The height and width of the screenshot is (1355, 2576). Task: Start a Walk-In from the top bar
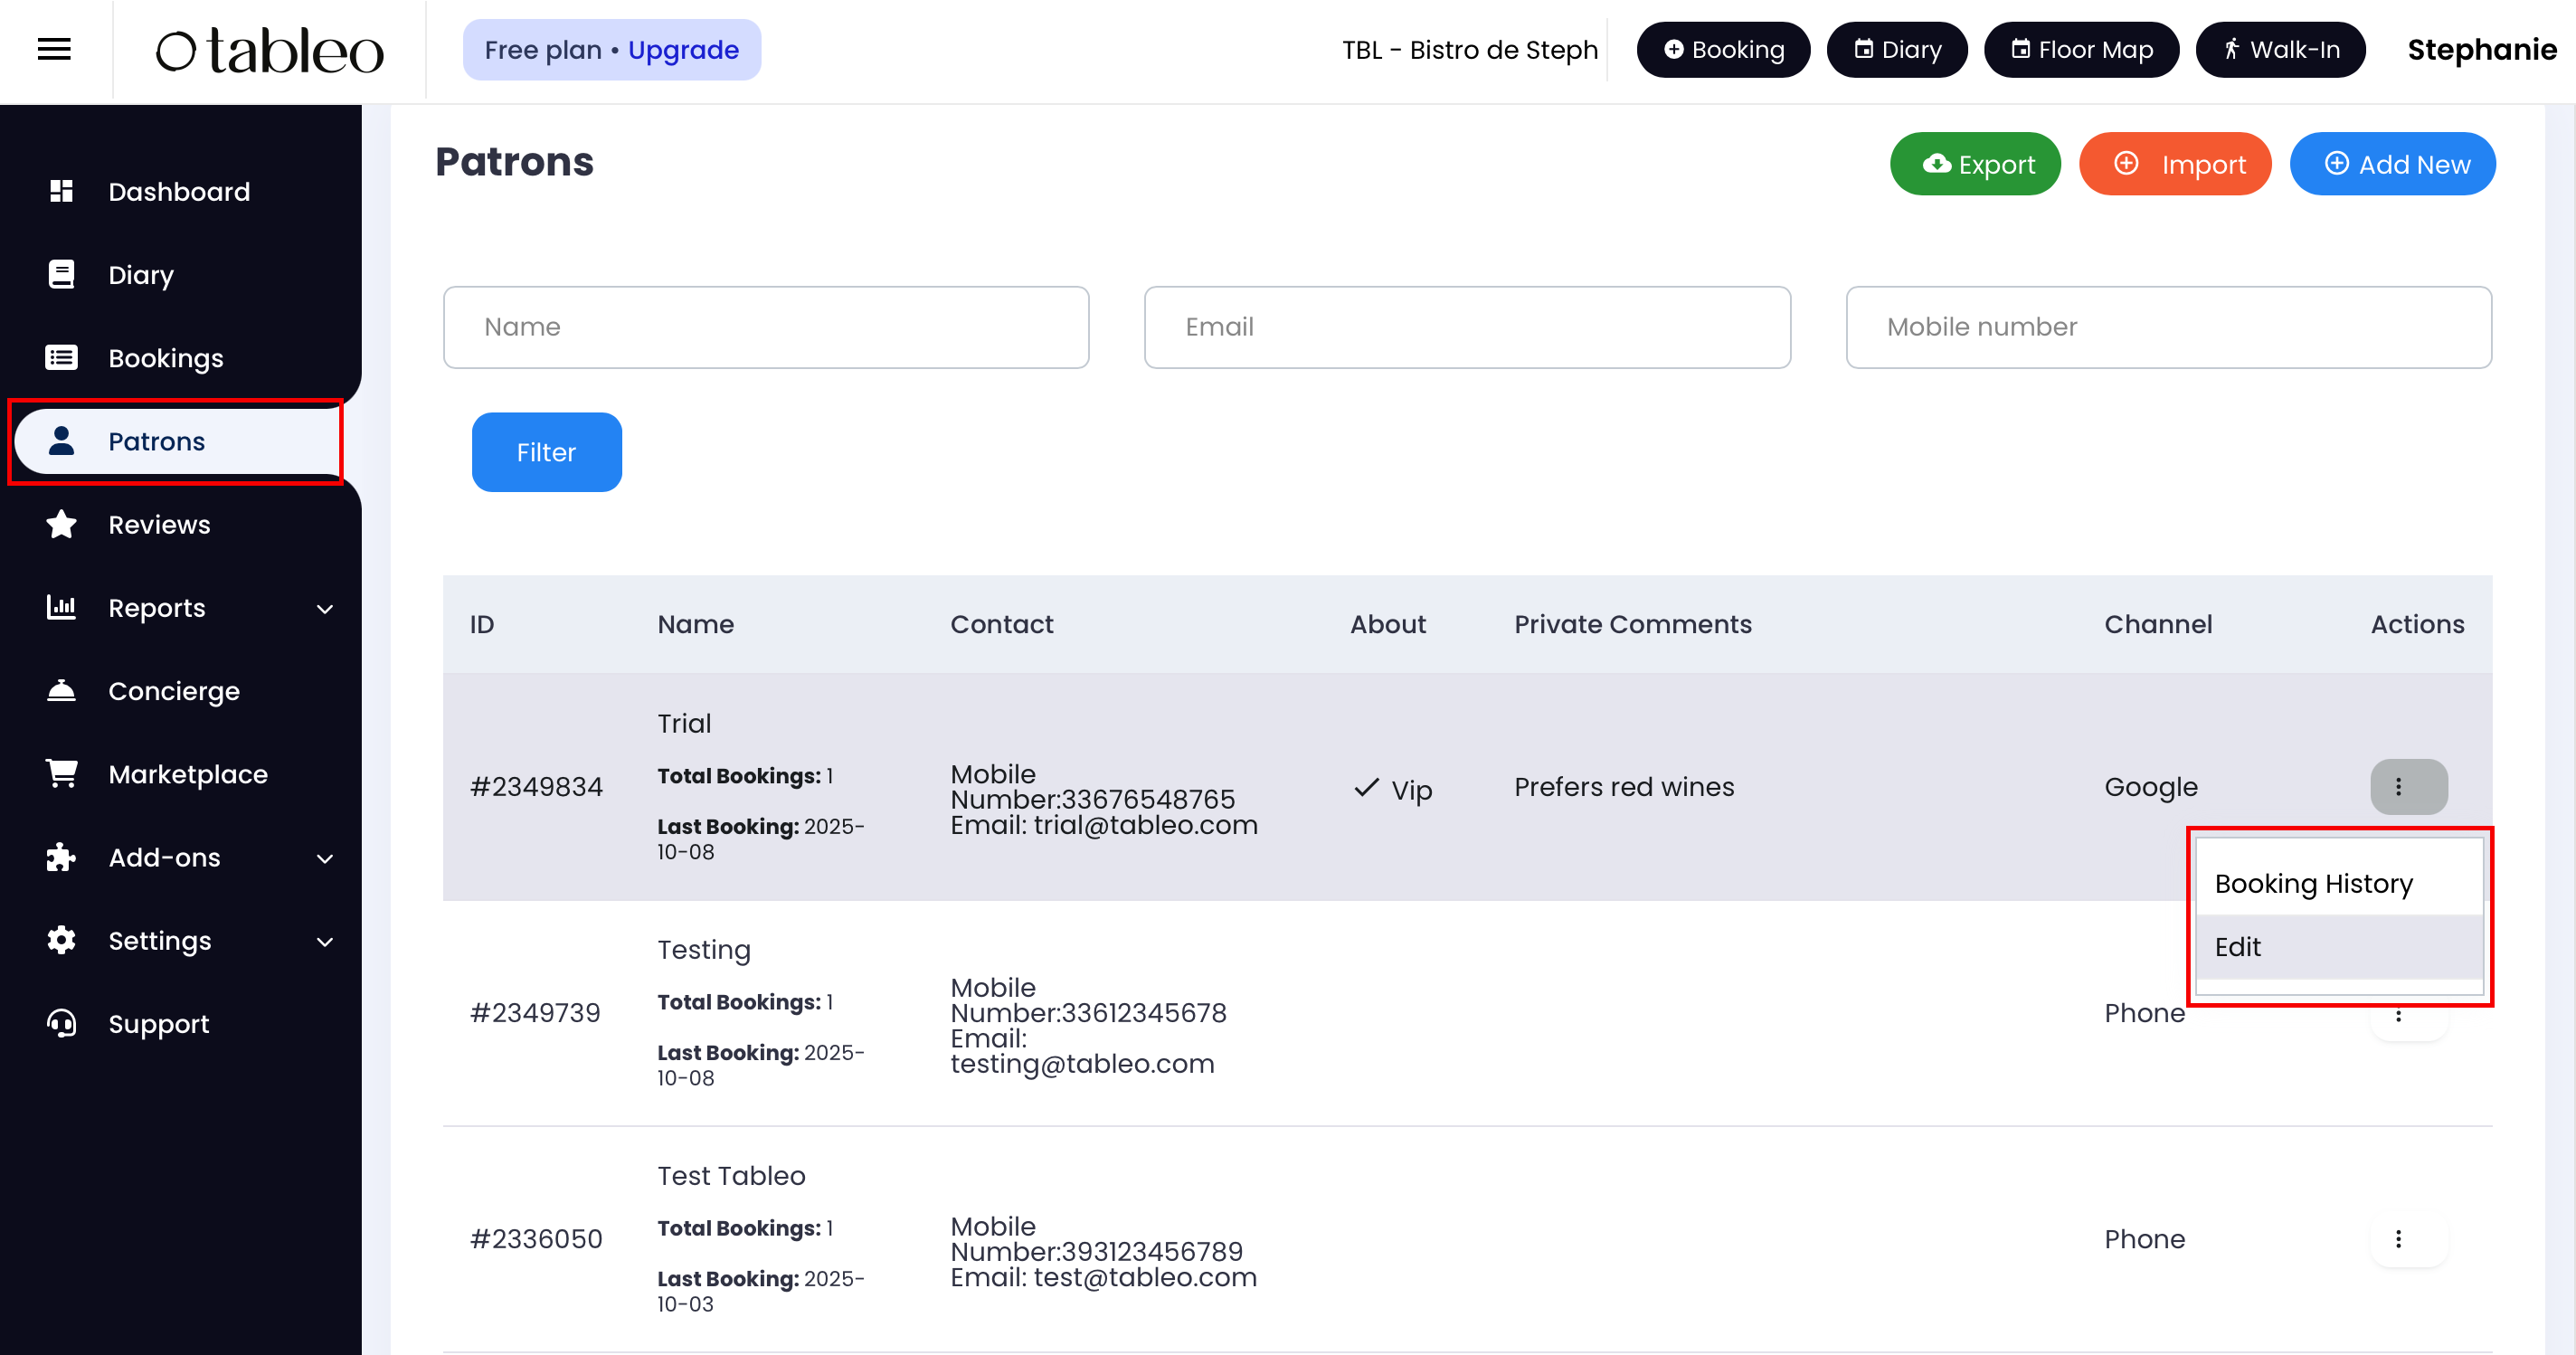point(2280,50)
